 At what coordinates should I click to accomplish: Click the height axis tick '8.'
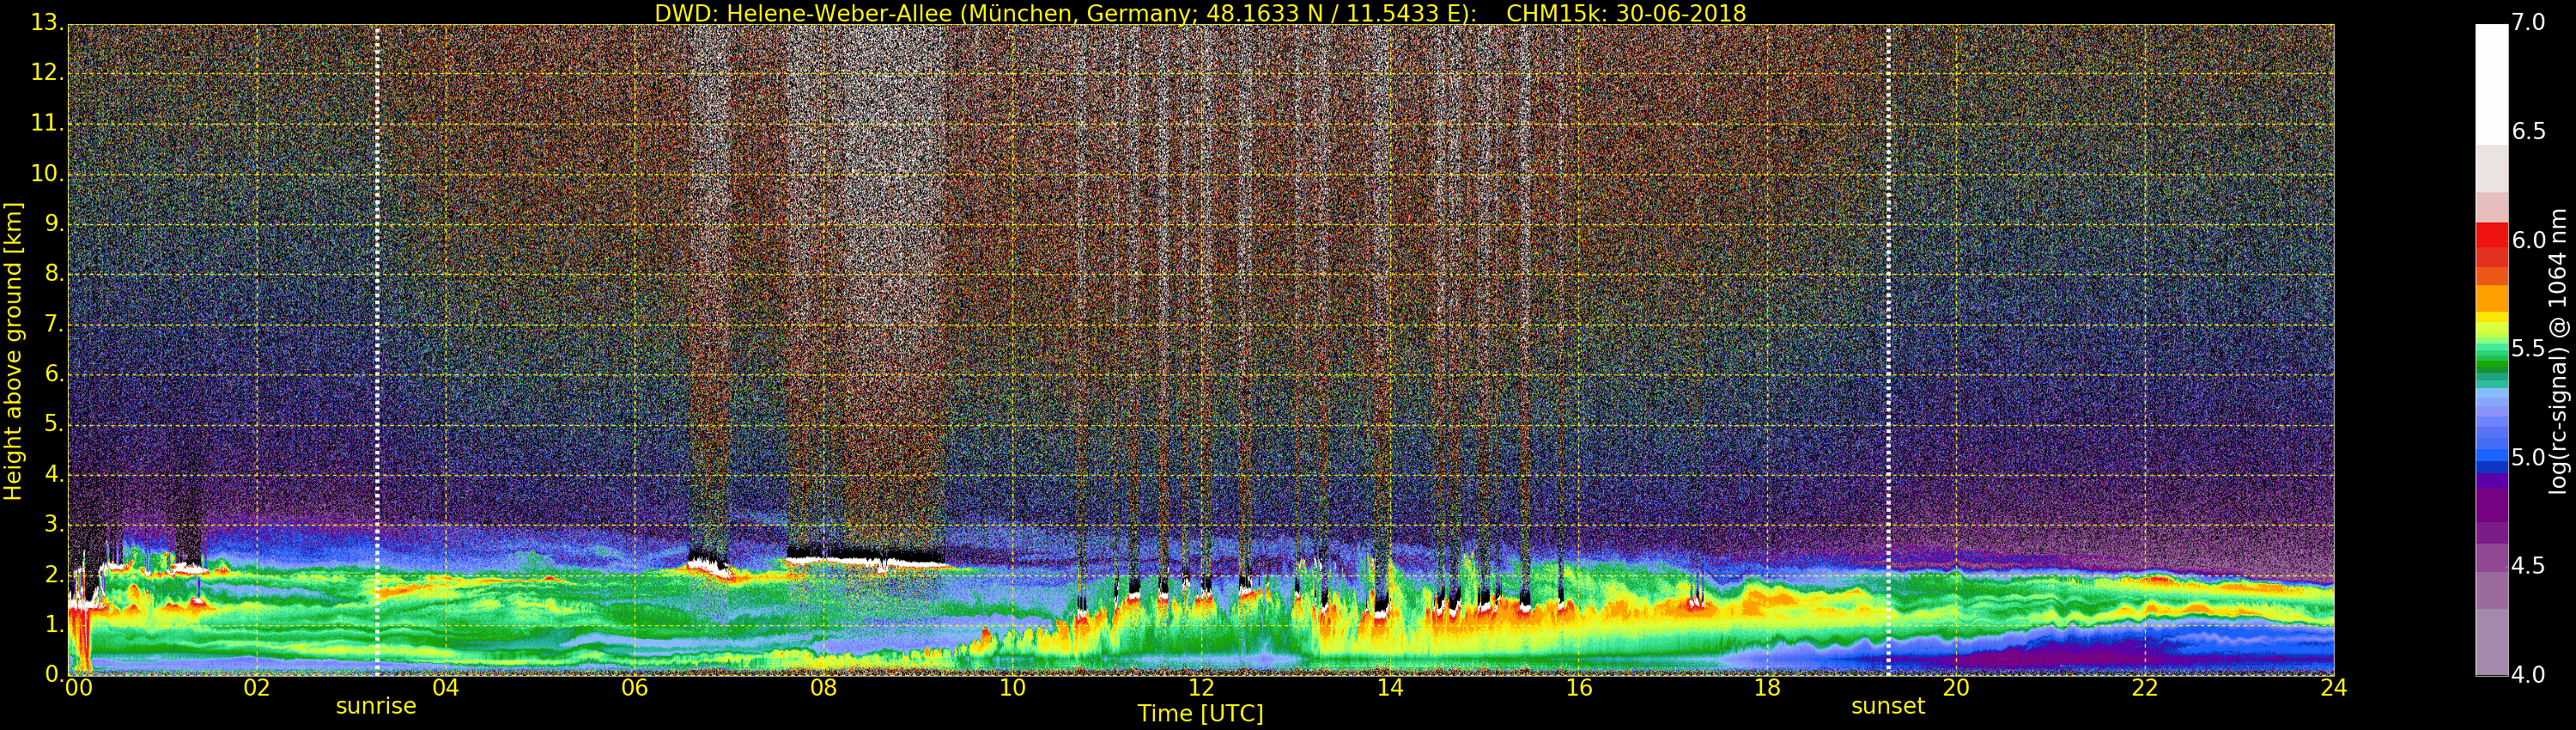[54, 273]
